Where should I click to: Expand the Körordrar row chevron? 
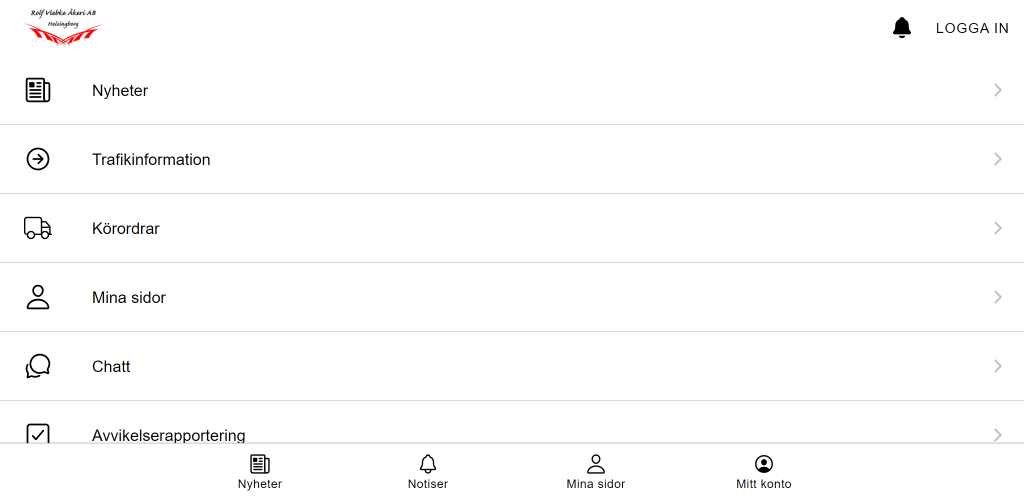point(997,228)
